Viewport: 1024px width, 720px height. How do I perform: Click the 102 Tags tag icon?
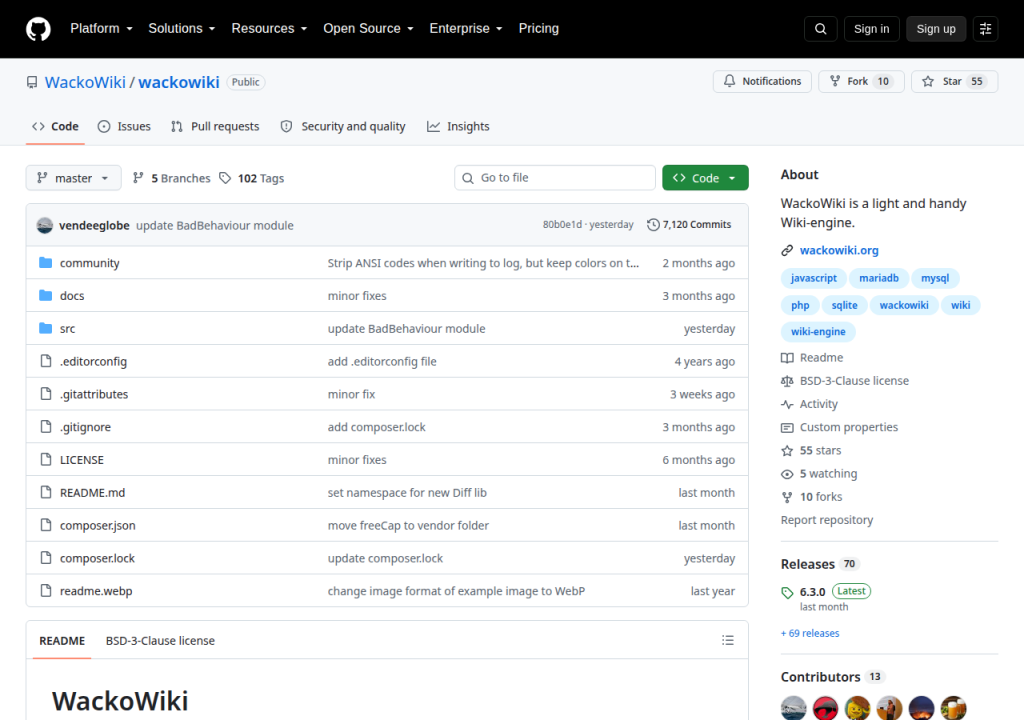point(225,178)
